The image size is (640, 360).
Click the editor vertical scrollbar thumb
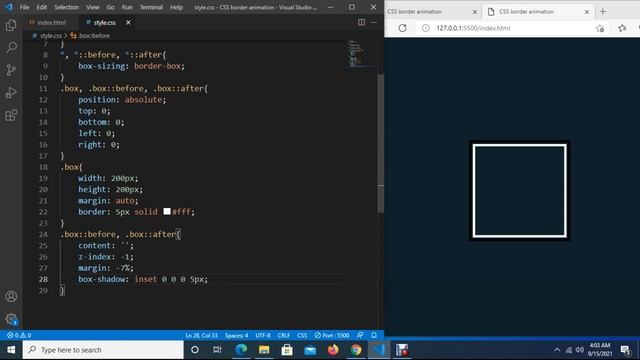(380, 143)
